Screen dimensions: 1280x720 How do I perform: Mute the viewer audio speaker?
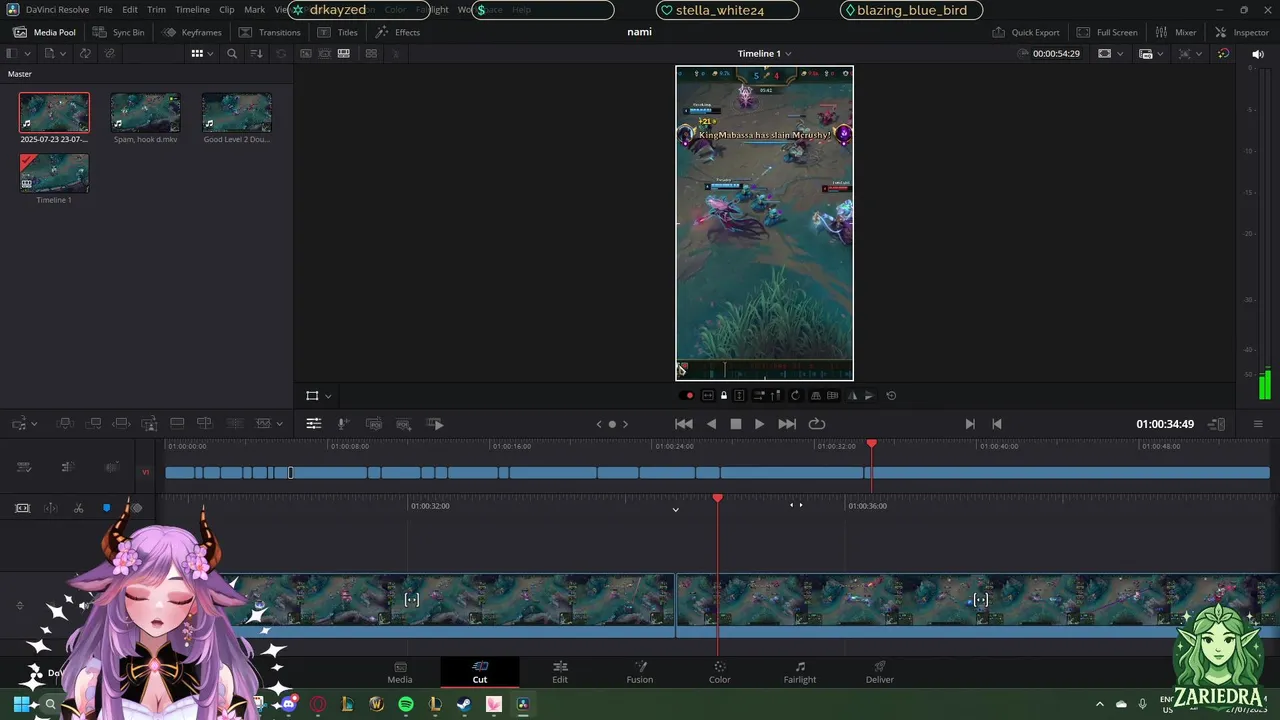pyautogui.click(x=1257, y=53)
